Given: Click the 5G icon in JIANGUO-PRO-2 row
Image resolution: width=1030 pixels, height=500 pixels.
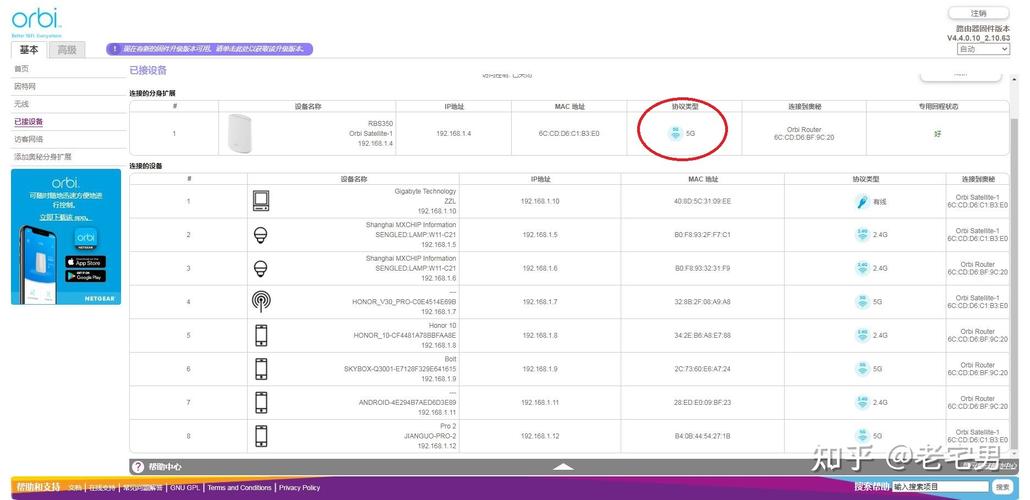Looking at the screenshot, I should click(x=862, y=436).
